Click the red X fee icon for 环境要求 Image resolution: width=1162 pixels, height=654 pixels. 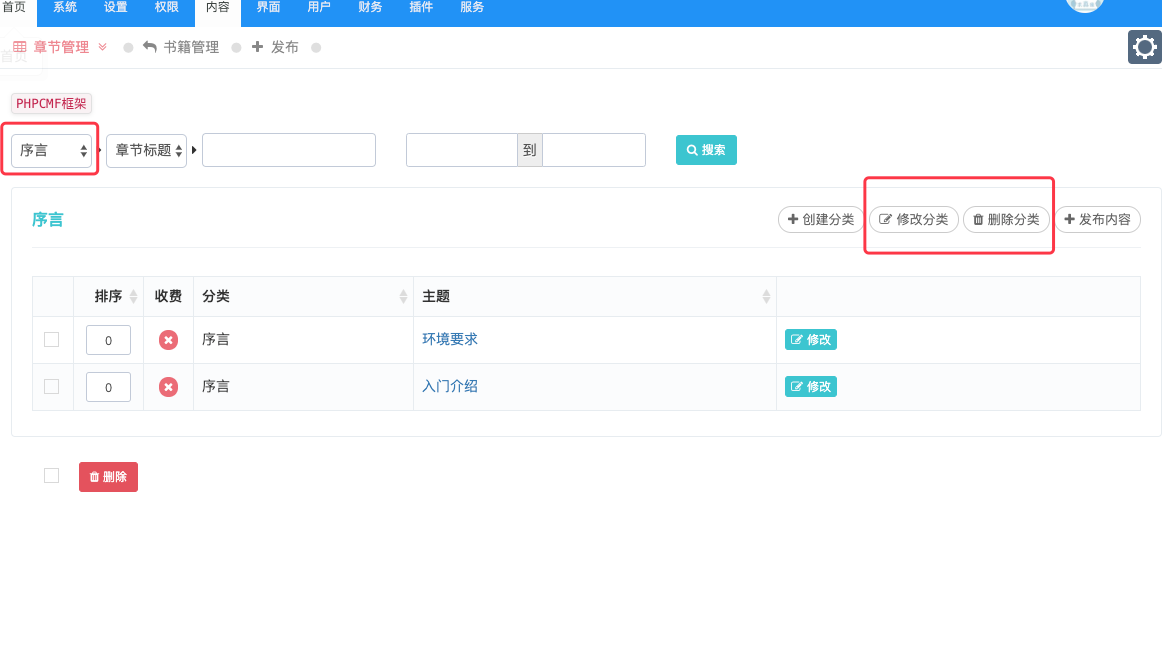(168, 340)
